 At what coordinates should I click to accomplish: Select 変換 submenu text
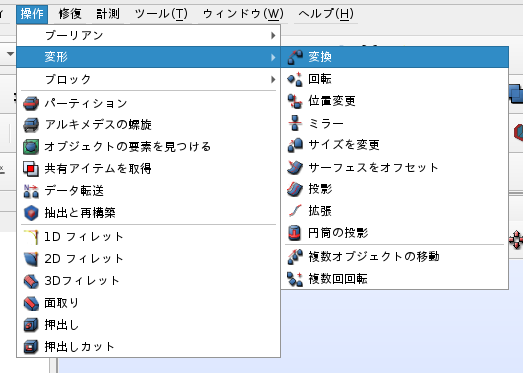pyautogui.click(x=320, y=57)
